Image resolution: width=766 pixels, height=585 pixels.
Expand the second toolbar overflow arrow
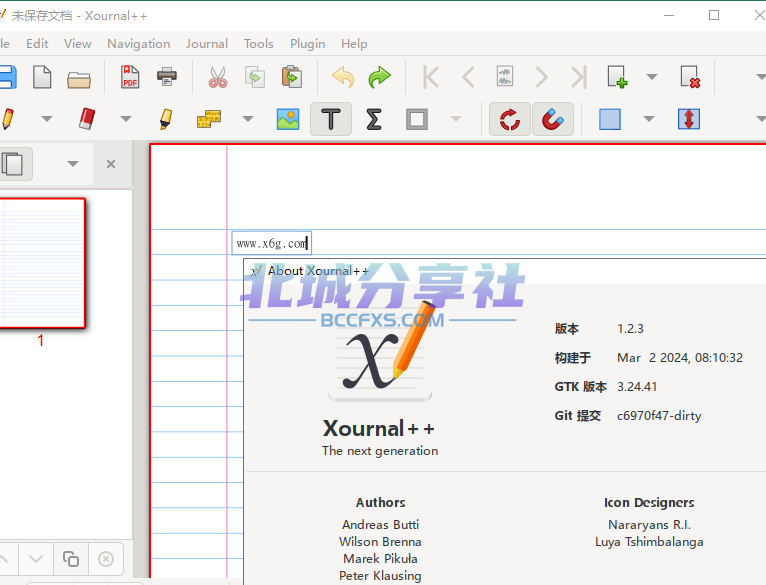[760, 119]
